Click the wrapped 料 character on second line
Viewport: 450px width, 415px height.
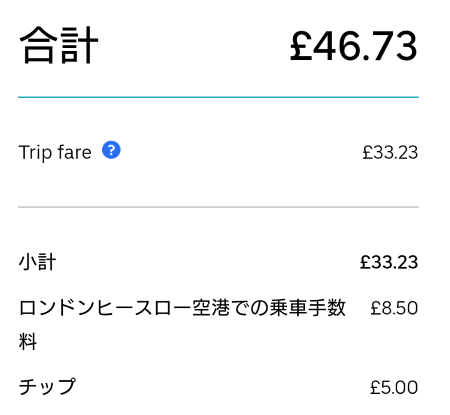[28, 341]
